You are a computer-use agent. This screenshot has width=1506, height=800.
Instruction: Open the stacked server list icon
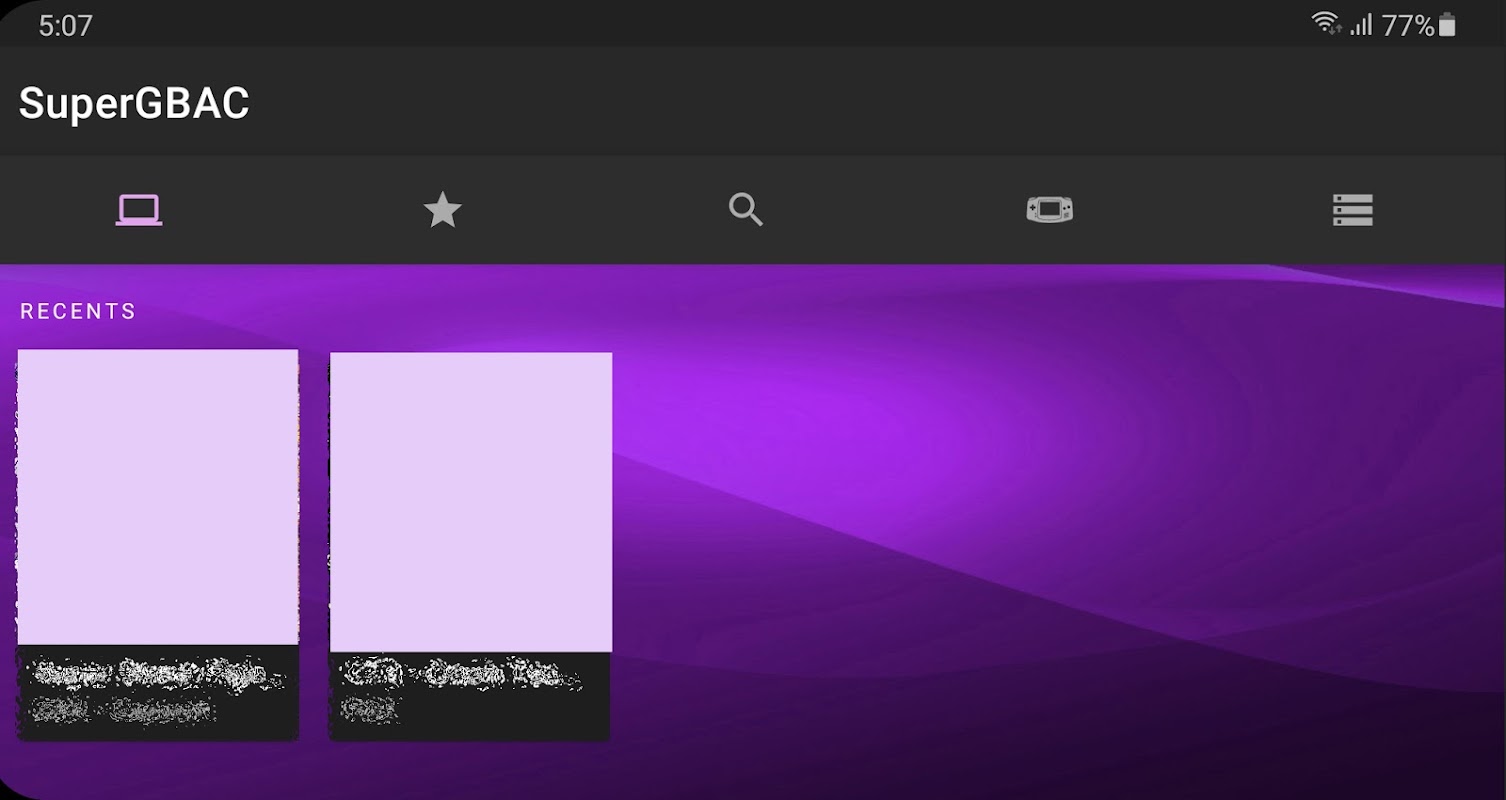click(x=1353, y=210)
